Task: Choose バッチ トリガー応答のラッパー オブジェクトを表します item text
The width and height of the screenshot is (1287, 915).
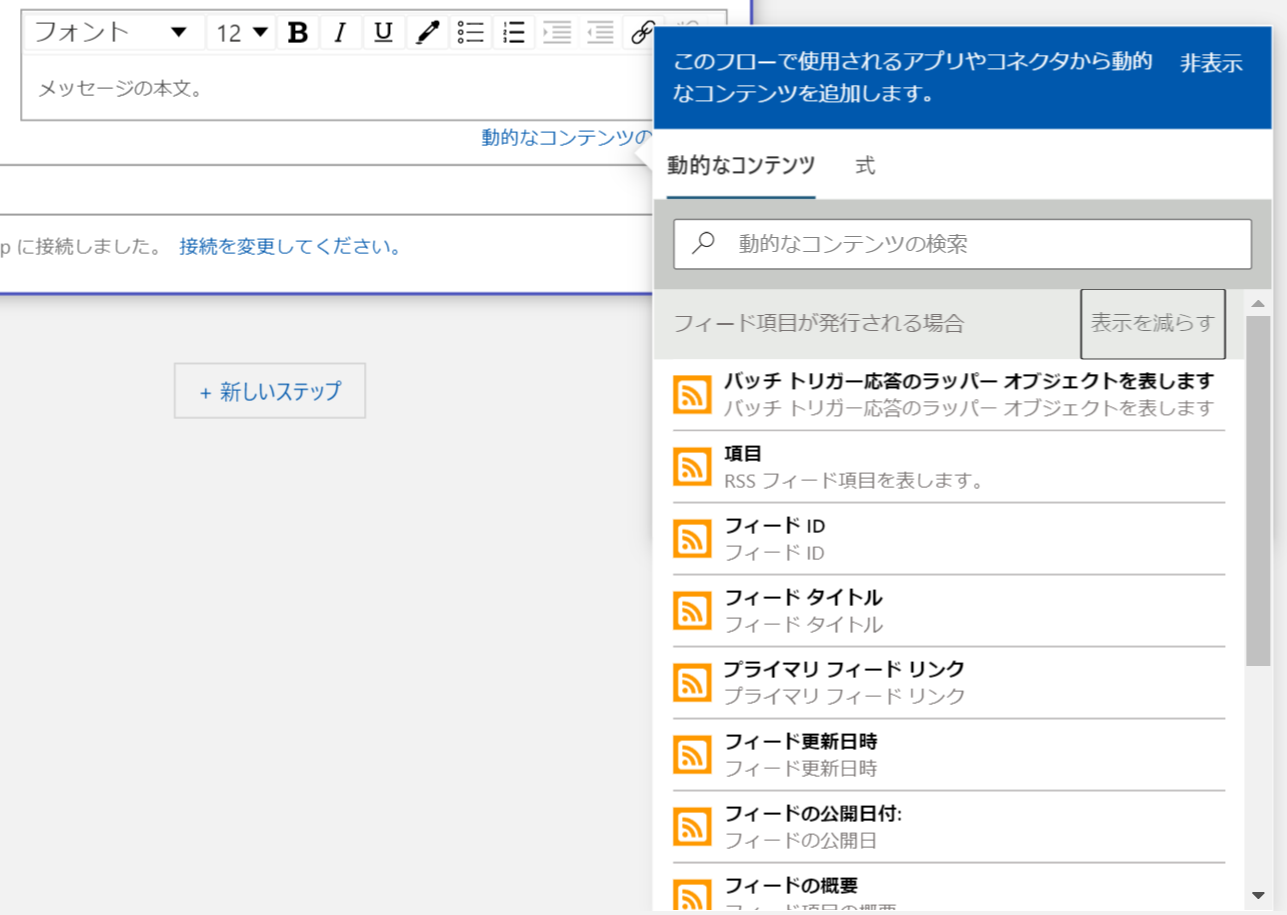Action: point(969,381)
